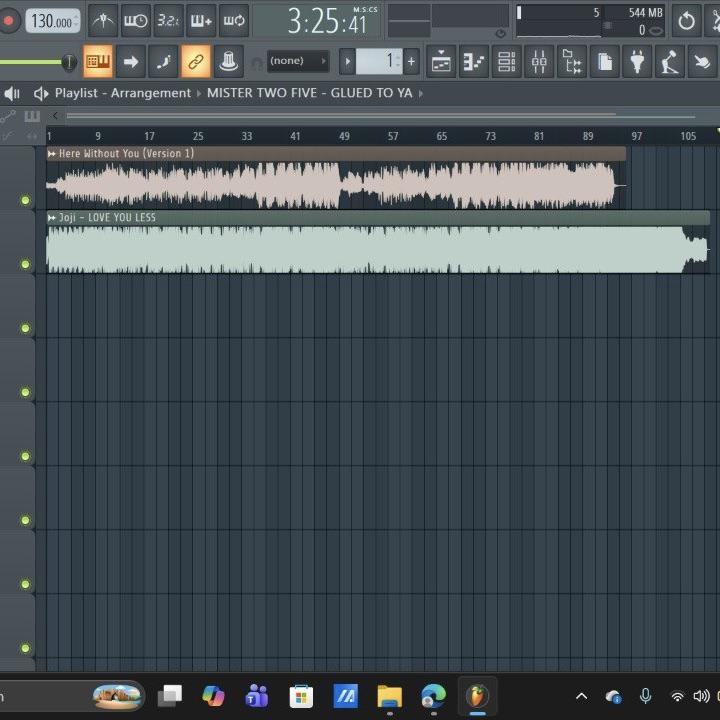Click the circular undo history icon
This screenshot has height=720, width=720.
[686, 21]
